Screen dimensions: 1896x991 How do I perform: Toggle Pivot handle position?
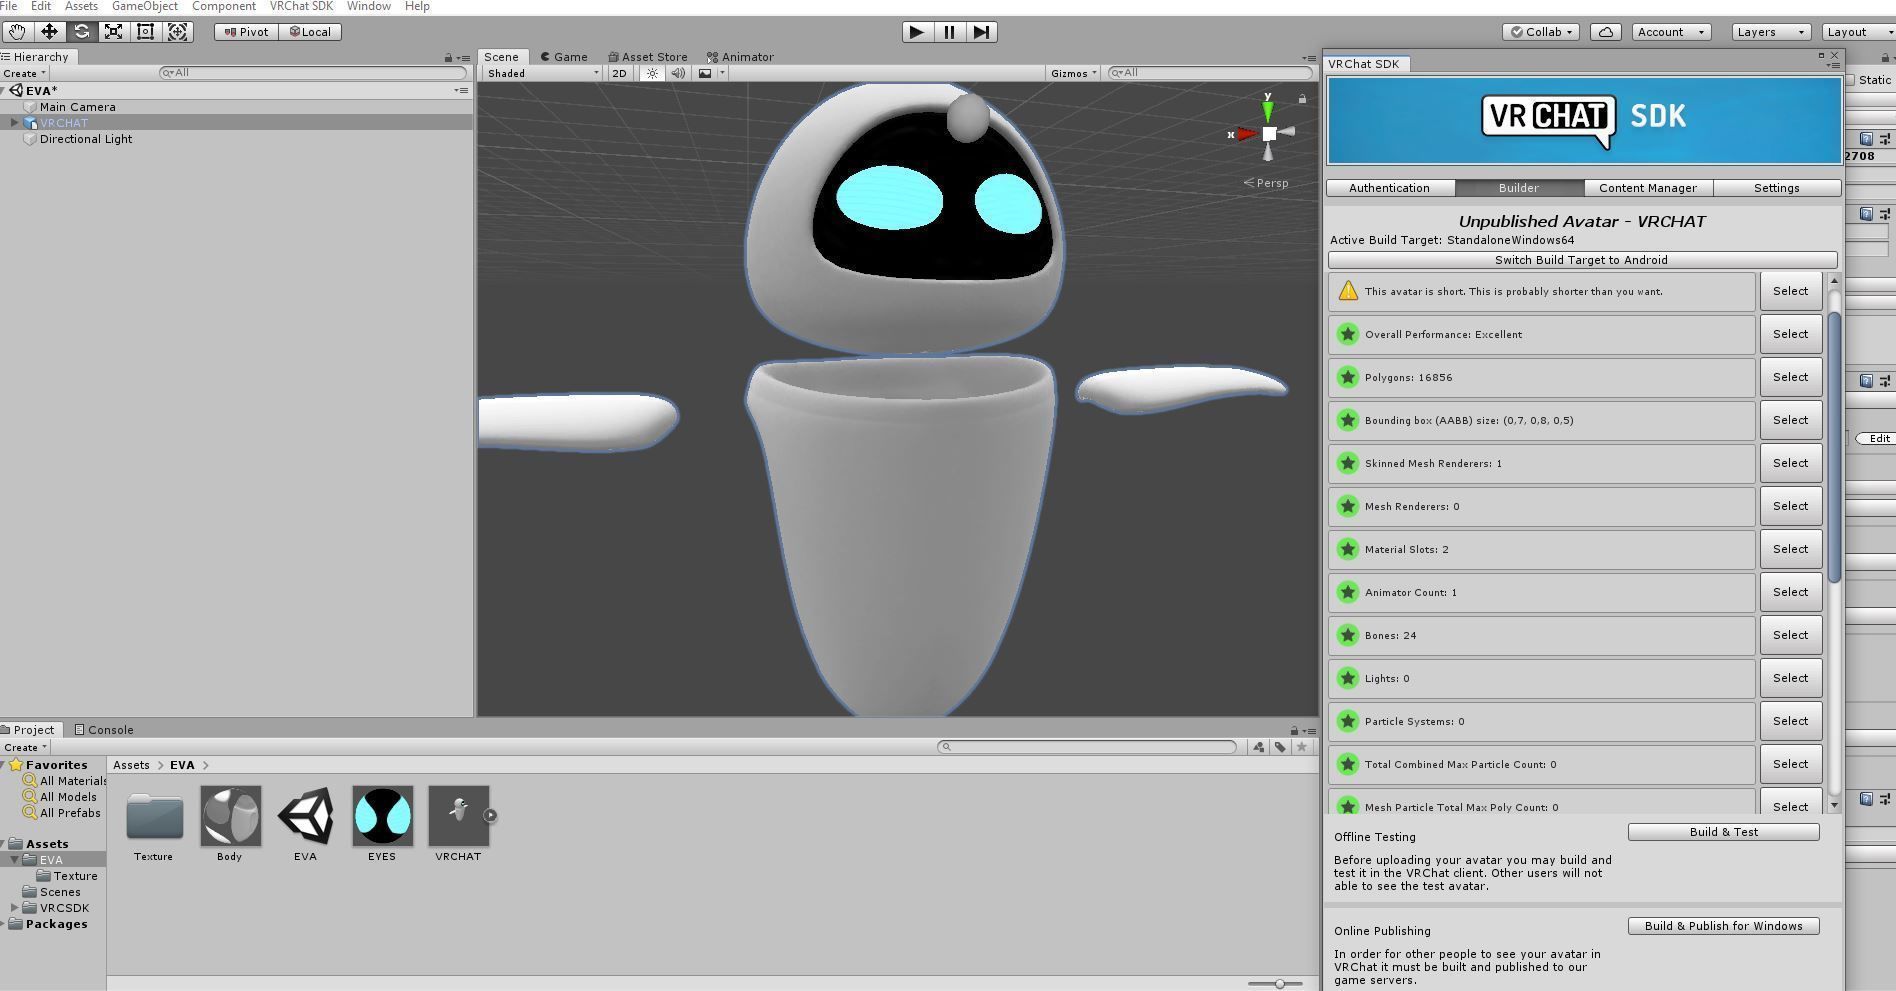pyautogui.click(x=247, y=32)
